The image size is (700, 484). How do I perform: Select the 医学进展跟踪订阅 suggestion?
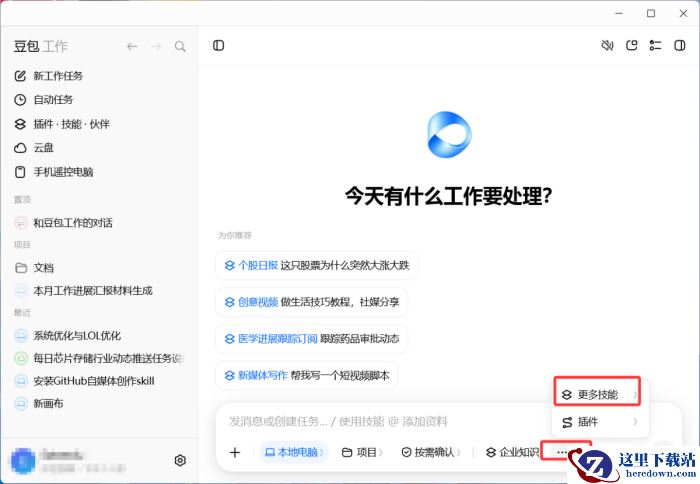(x=312, y=339)
